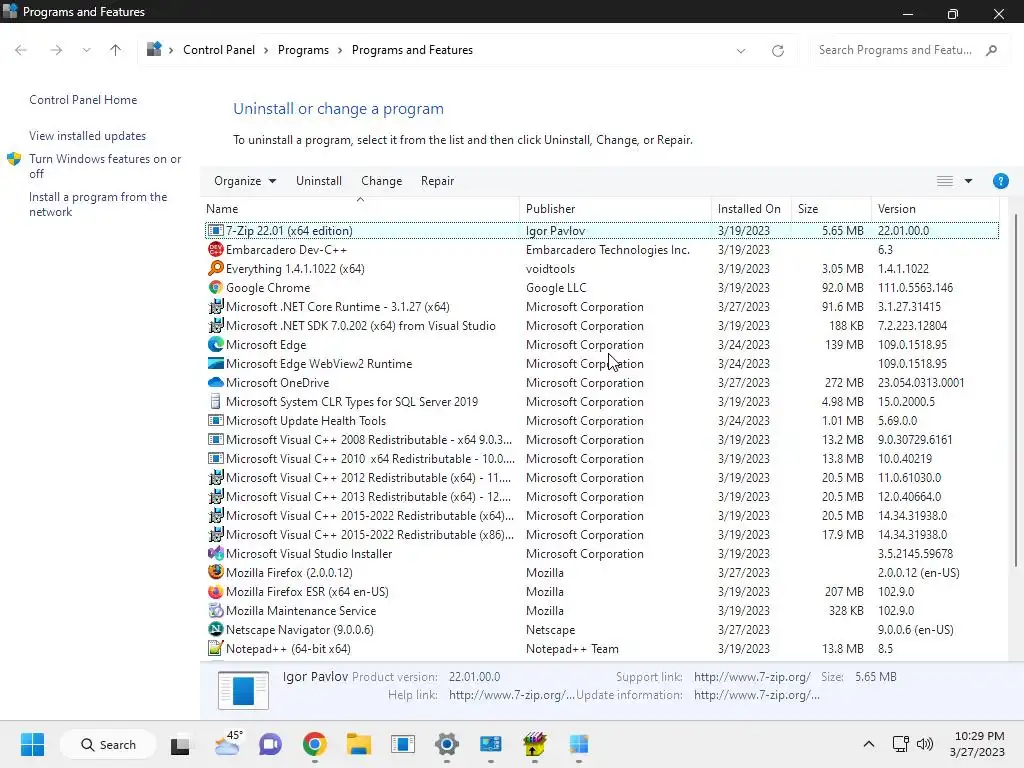Click the Everything search magnifier icon
Screen dimensions: 1024x768
[x=216, y=268]
